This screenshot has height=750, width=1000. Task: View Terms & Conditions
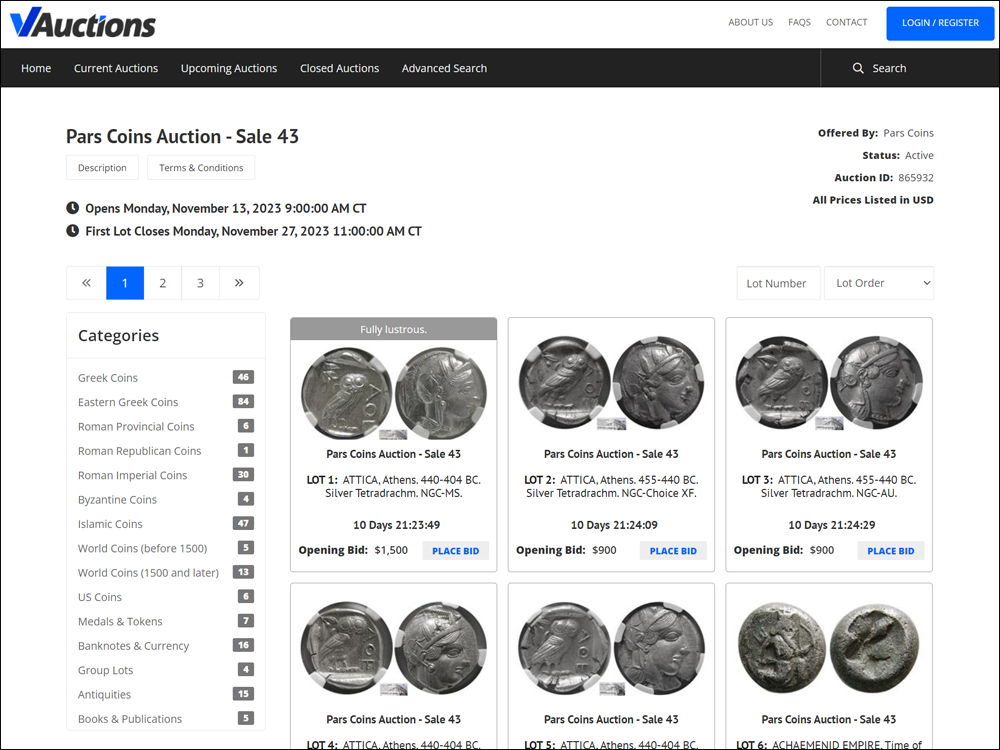coord(201,168)
